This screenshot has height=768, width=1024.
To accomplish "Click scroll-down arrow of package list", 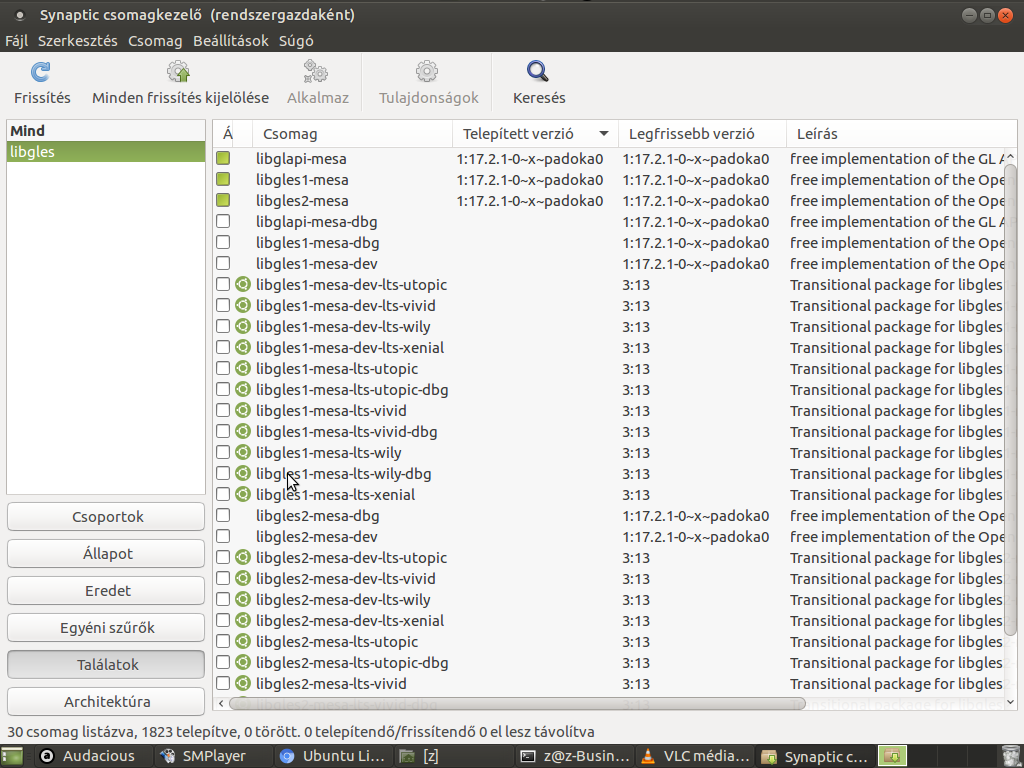I will pos(1010,703).
